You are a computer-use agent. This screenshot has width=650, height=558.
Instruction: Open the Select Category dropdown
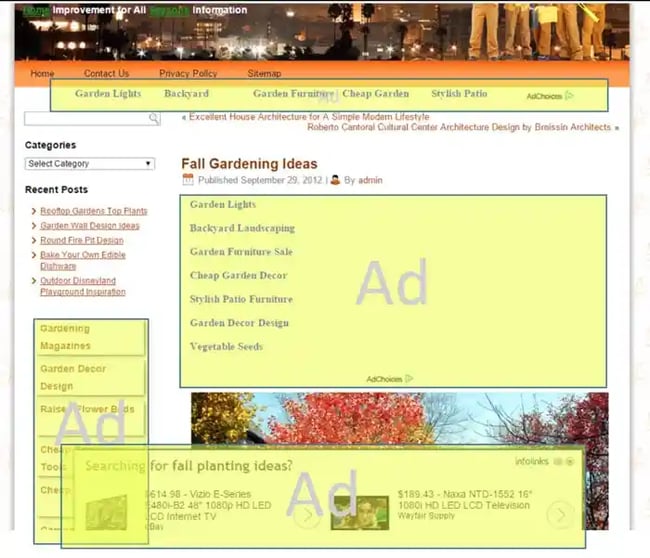[90, 164]
